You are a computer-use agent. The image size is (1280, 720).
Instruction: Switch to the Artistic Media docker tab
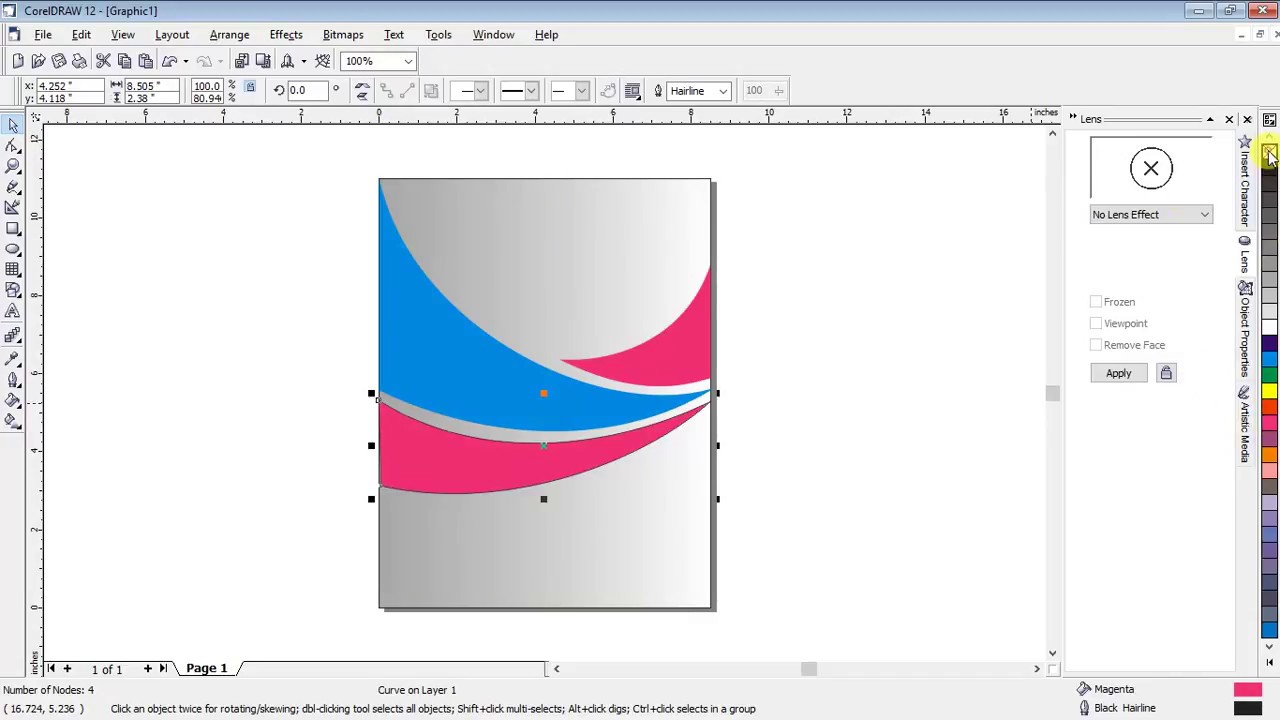[1244, 425]
